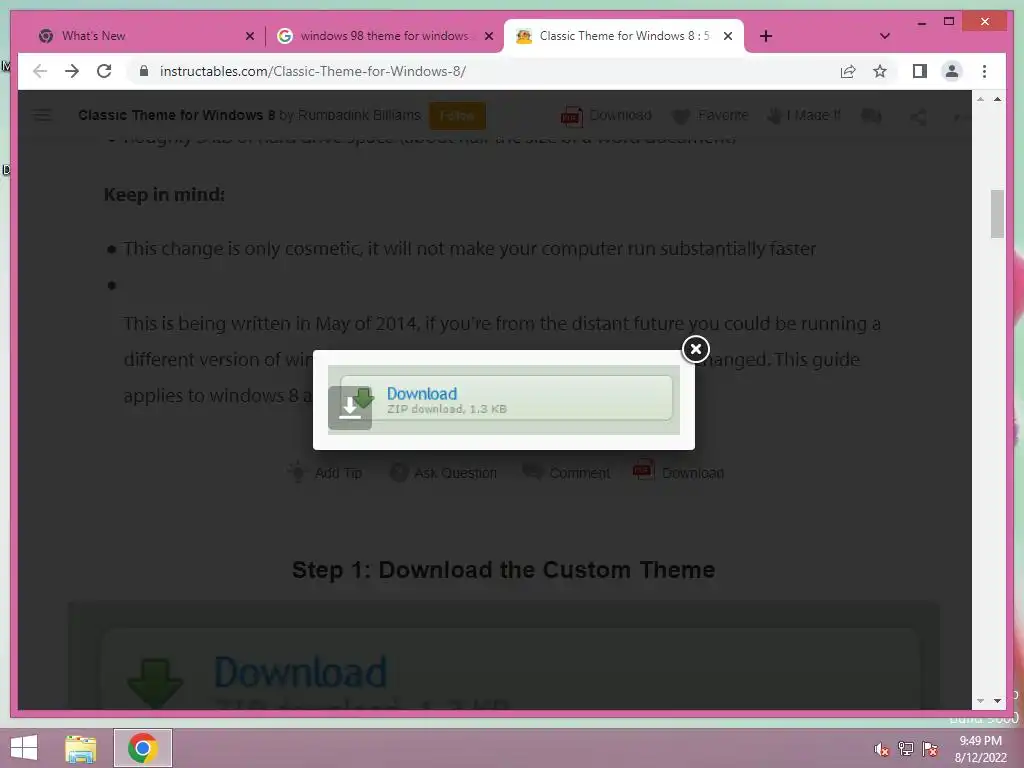Open comments via header speech bubble icon
1024x768 pixels.
[x=871, y=116]
